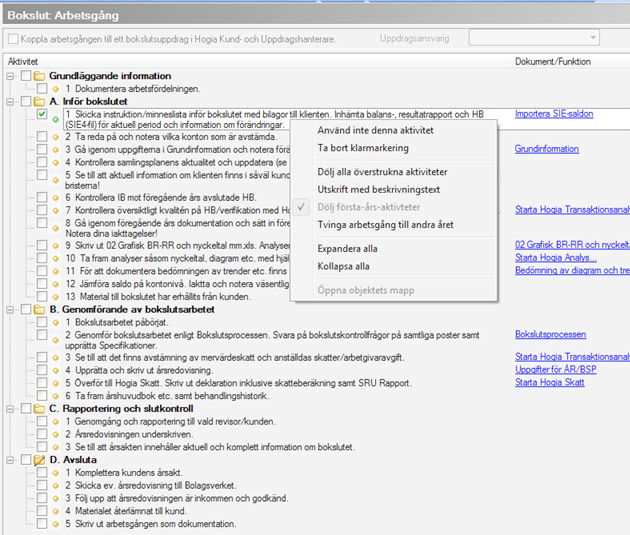Click the status dot beside Skriv ut arbetsgången
Screen dimensions: 630x535
pyautogui.click(x=55, y=524)
